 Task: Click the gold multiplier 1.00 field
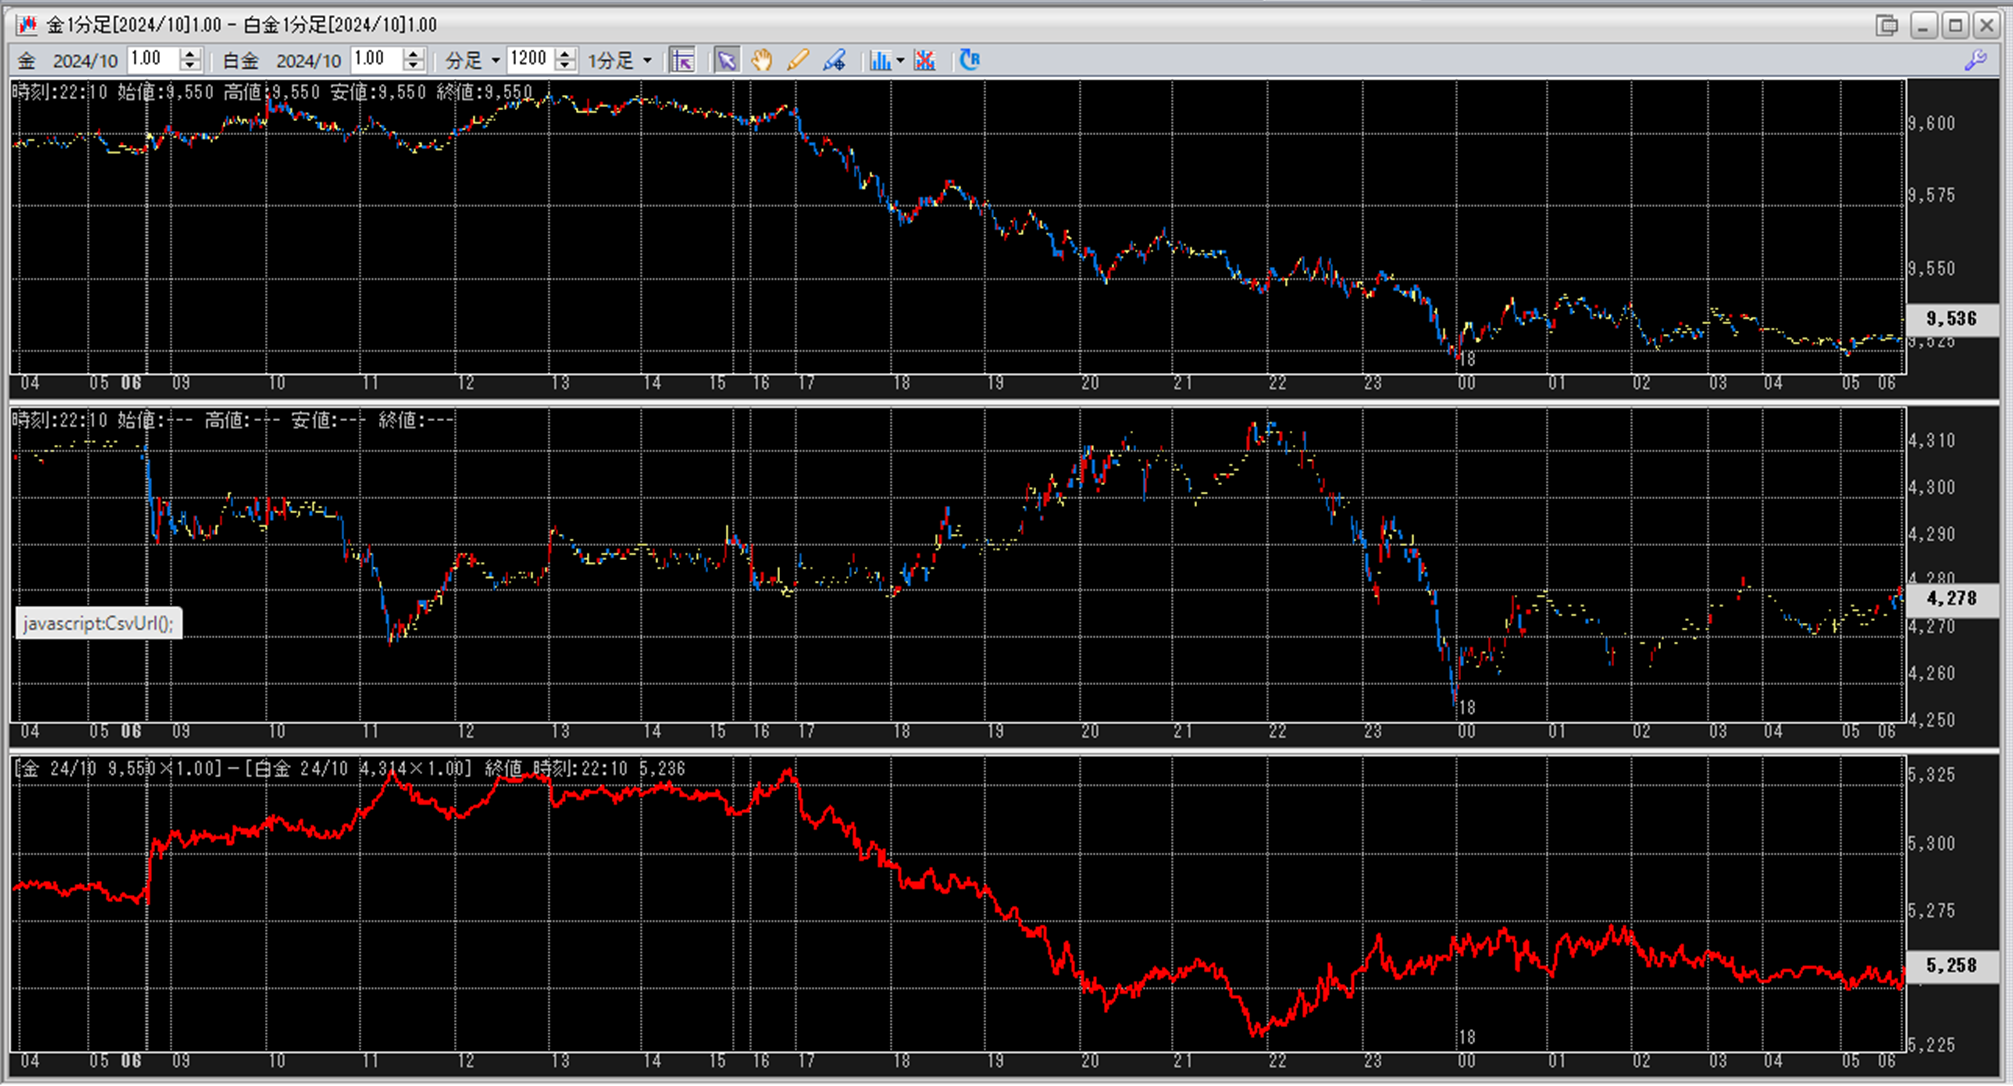click(x=152, y=59)
